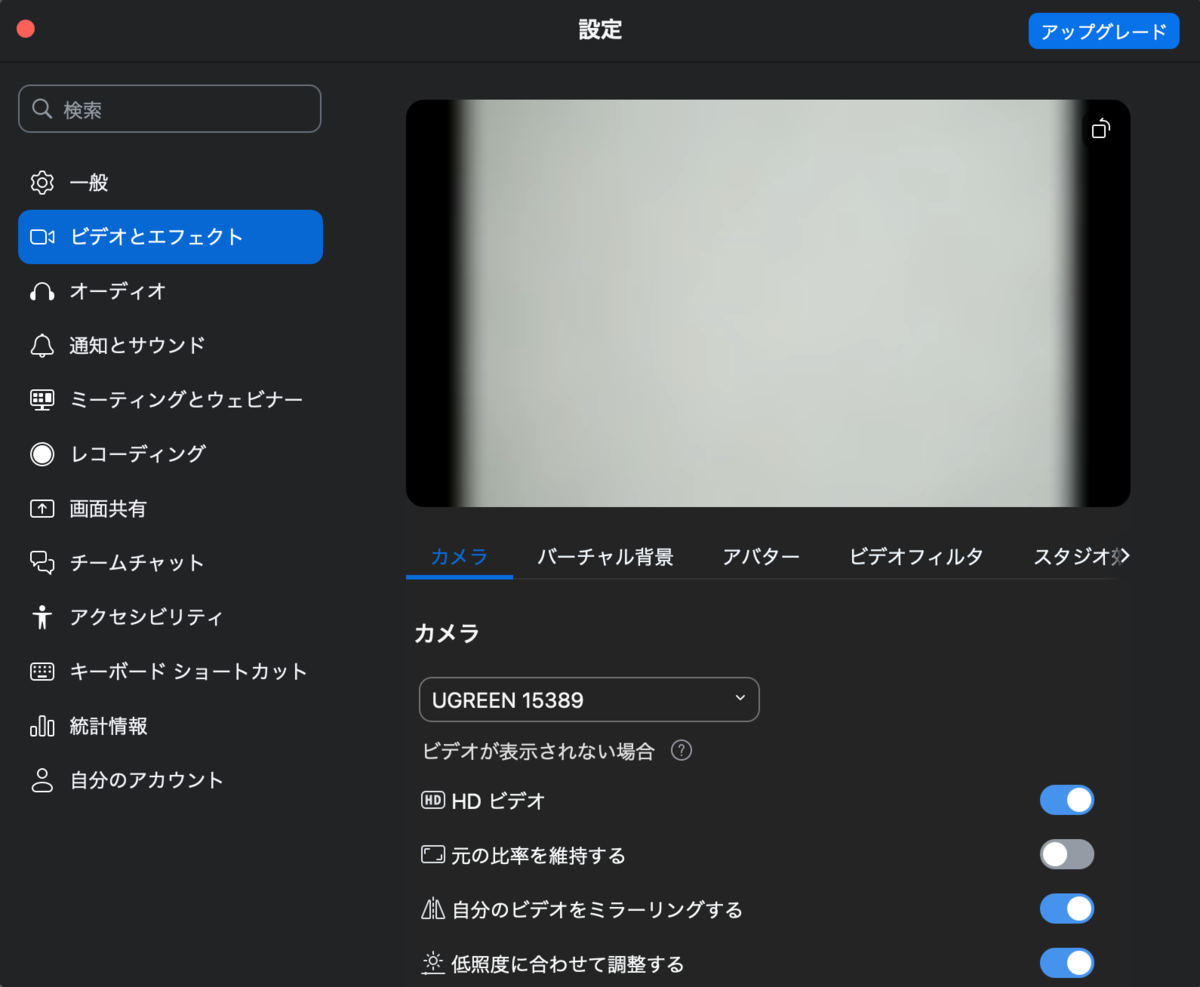Open the アバター tab
This screenshot has width=1200, height=987.
click(761, 557)
